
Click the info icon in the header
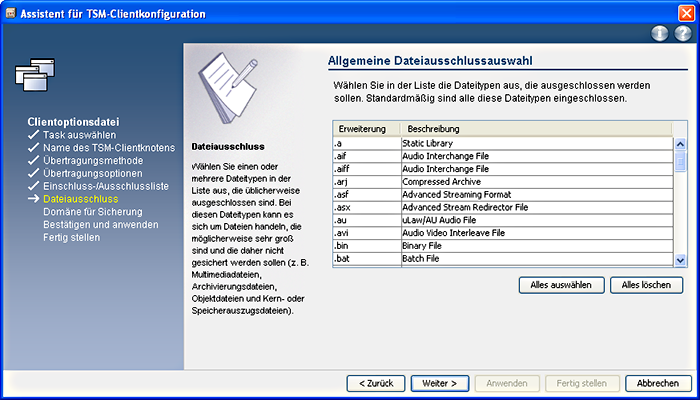[x=659, y=33]
